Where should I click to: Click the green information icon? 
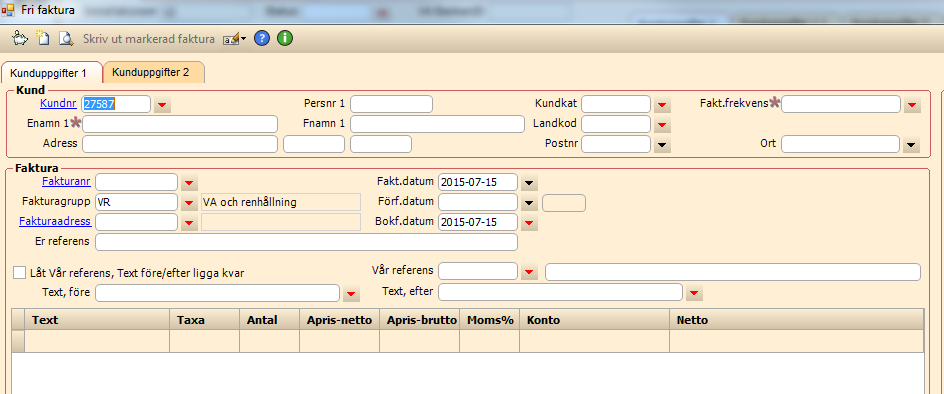285,39
